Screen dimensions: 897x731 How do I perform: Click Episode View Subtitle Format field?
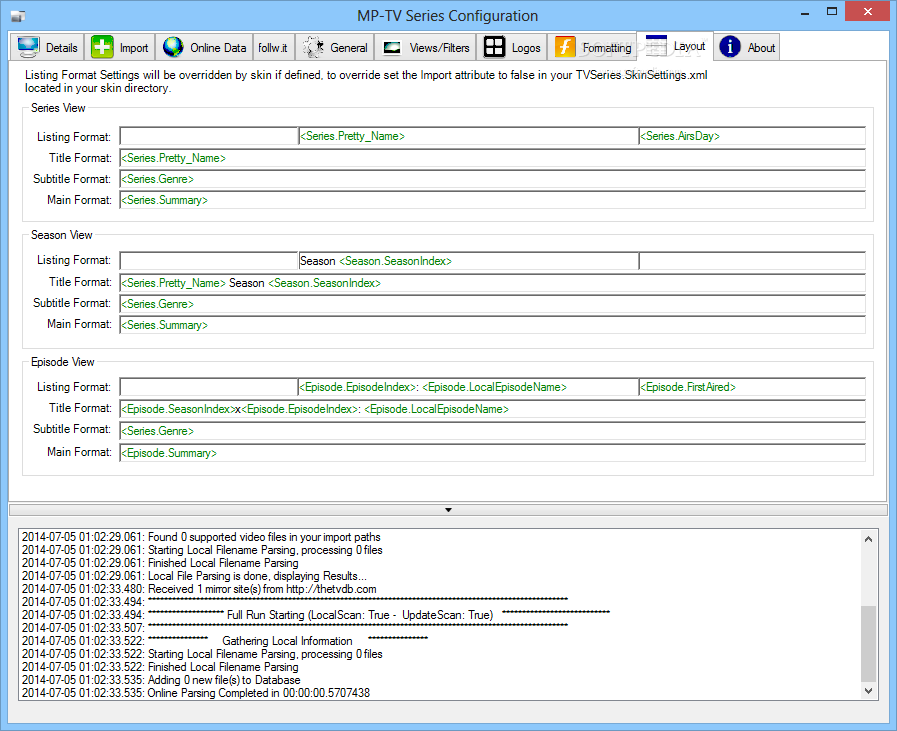pyautogui.click(x=493, y=431)
